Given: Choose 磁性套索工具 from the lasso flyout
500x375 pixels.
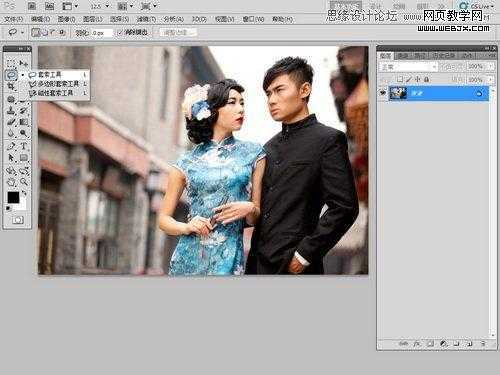Looking at the screenshot, I should (57, 93).
